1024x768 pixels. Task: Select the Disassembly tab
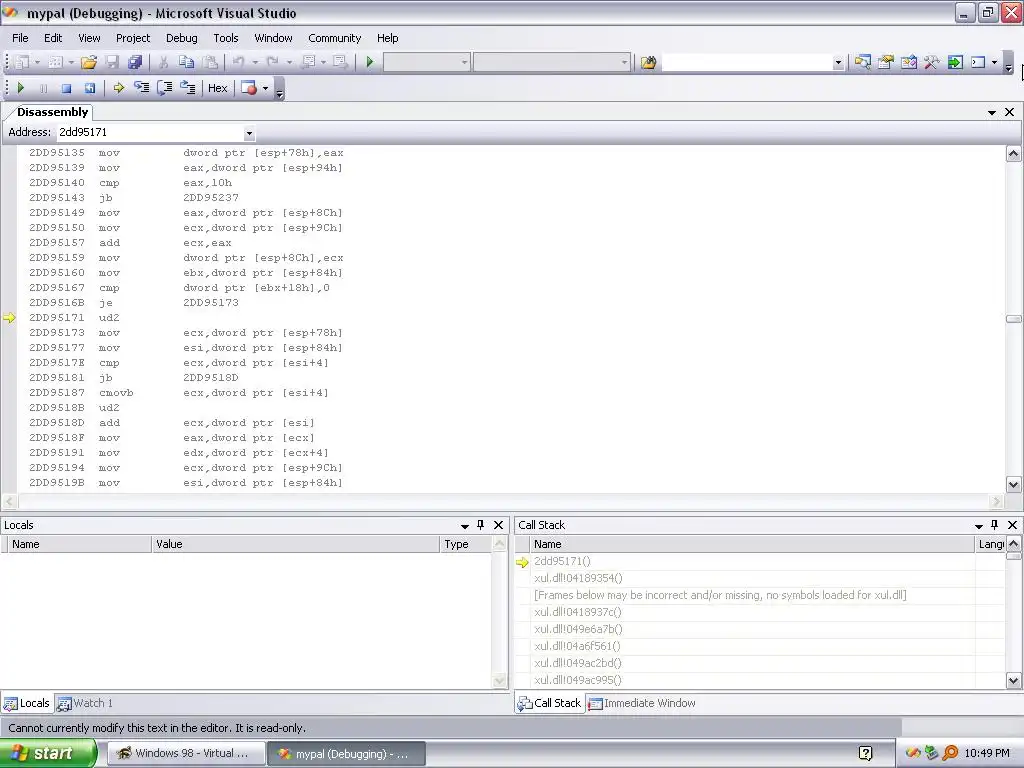[x=52, y=112]
